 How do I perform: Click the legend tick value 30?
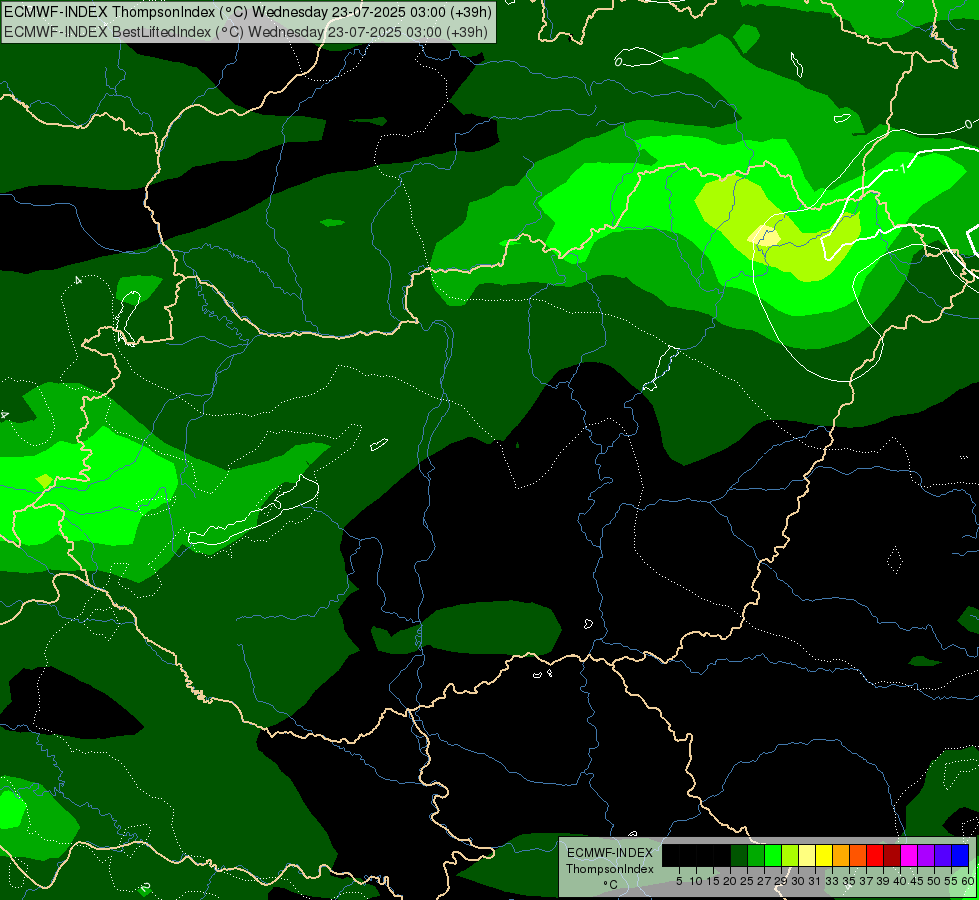pyautogui.click(x=799, y=881)
